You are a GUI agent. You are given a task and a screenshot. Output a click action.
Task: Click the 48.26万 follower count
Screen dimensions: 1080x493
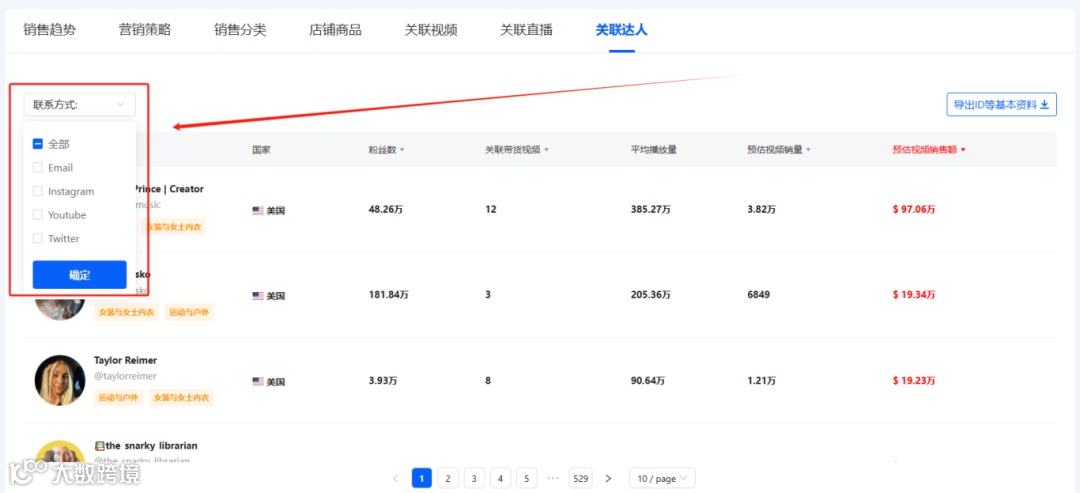(x=386, y=209)
